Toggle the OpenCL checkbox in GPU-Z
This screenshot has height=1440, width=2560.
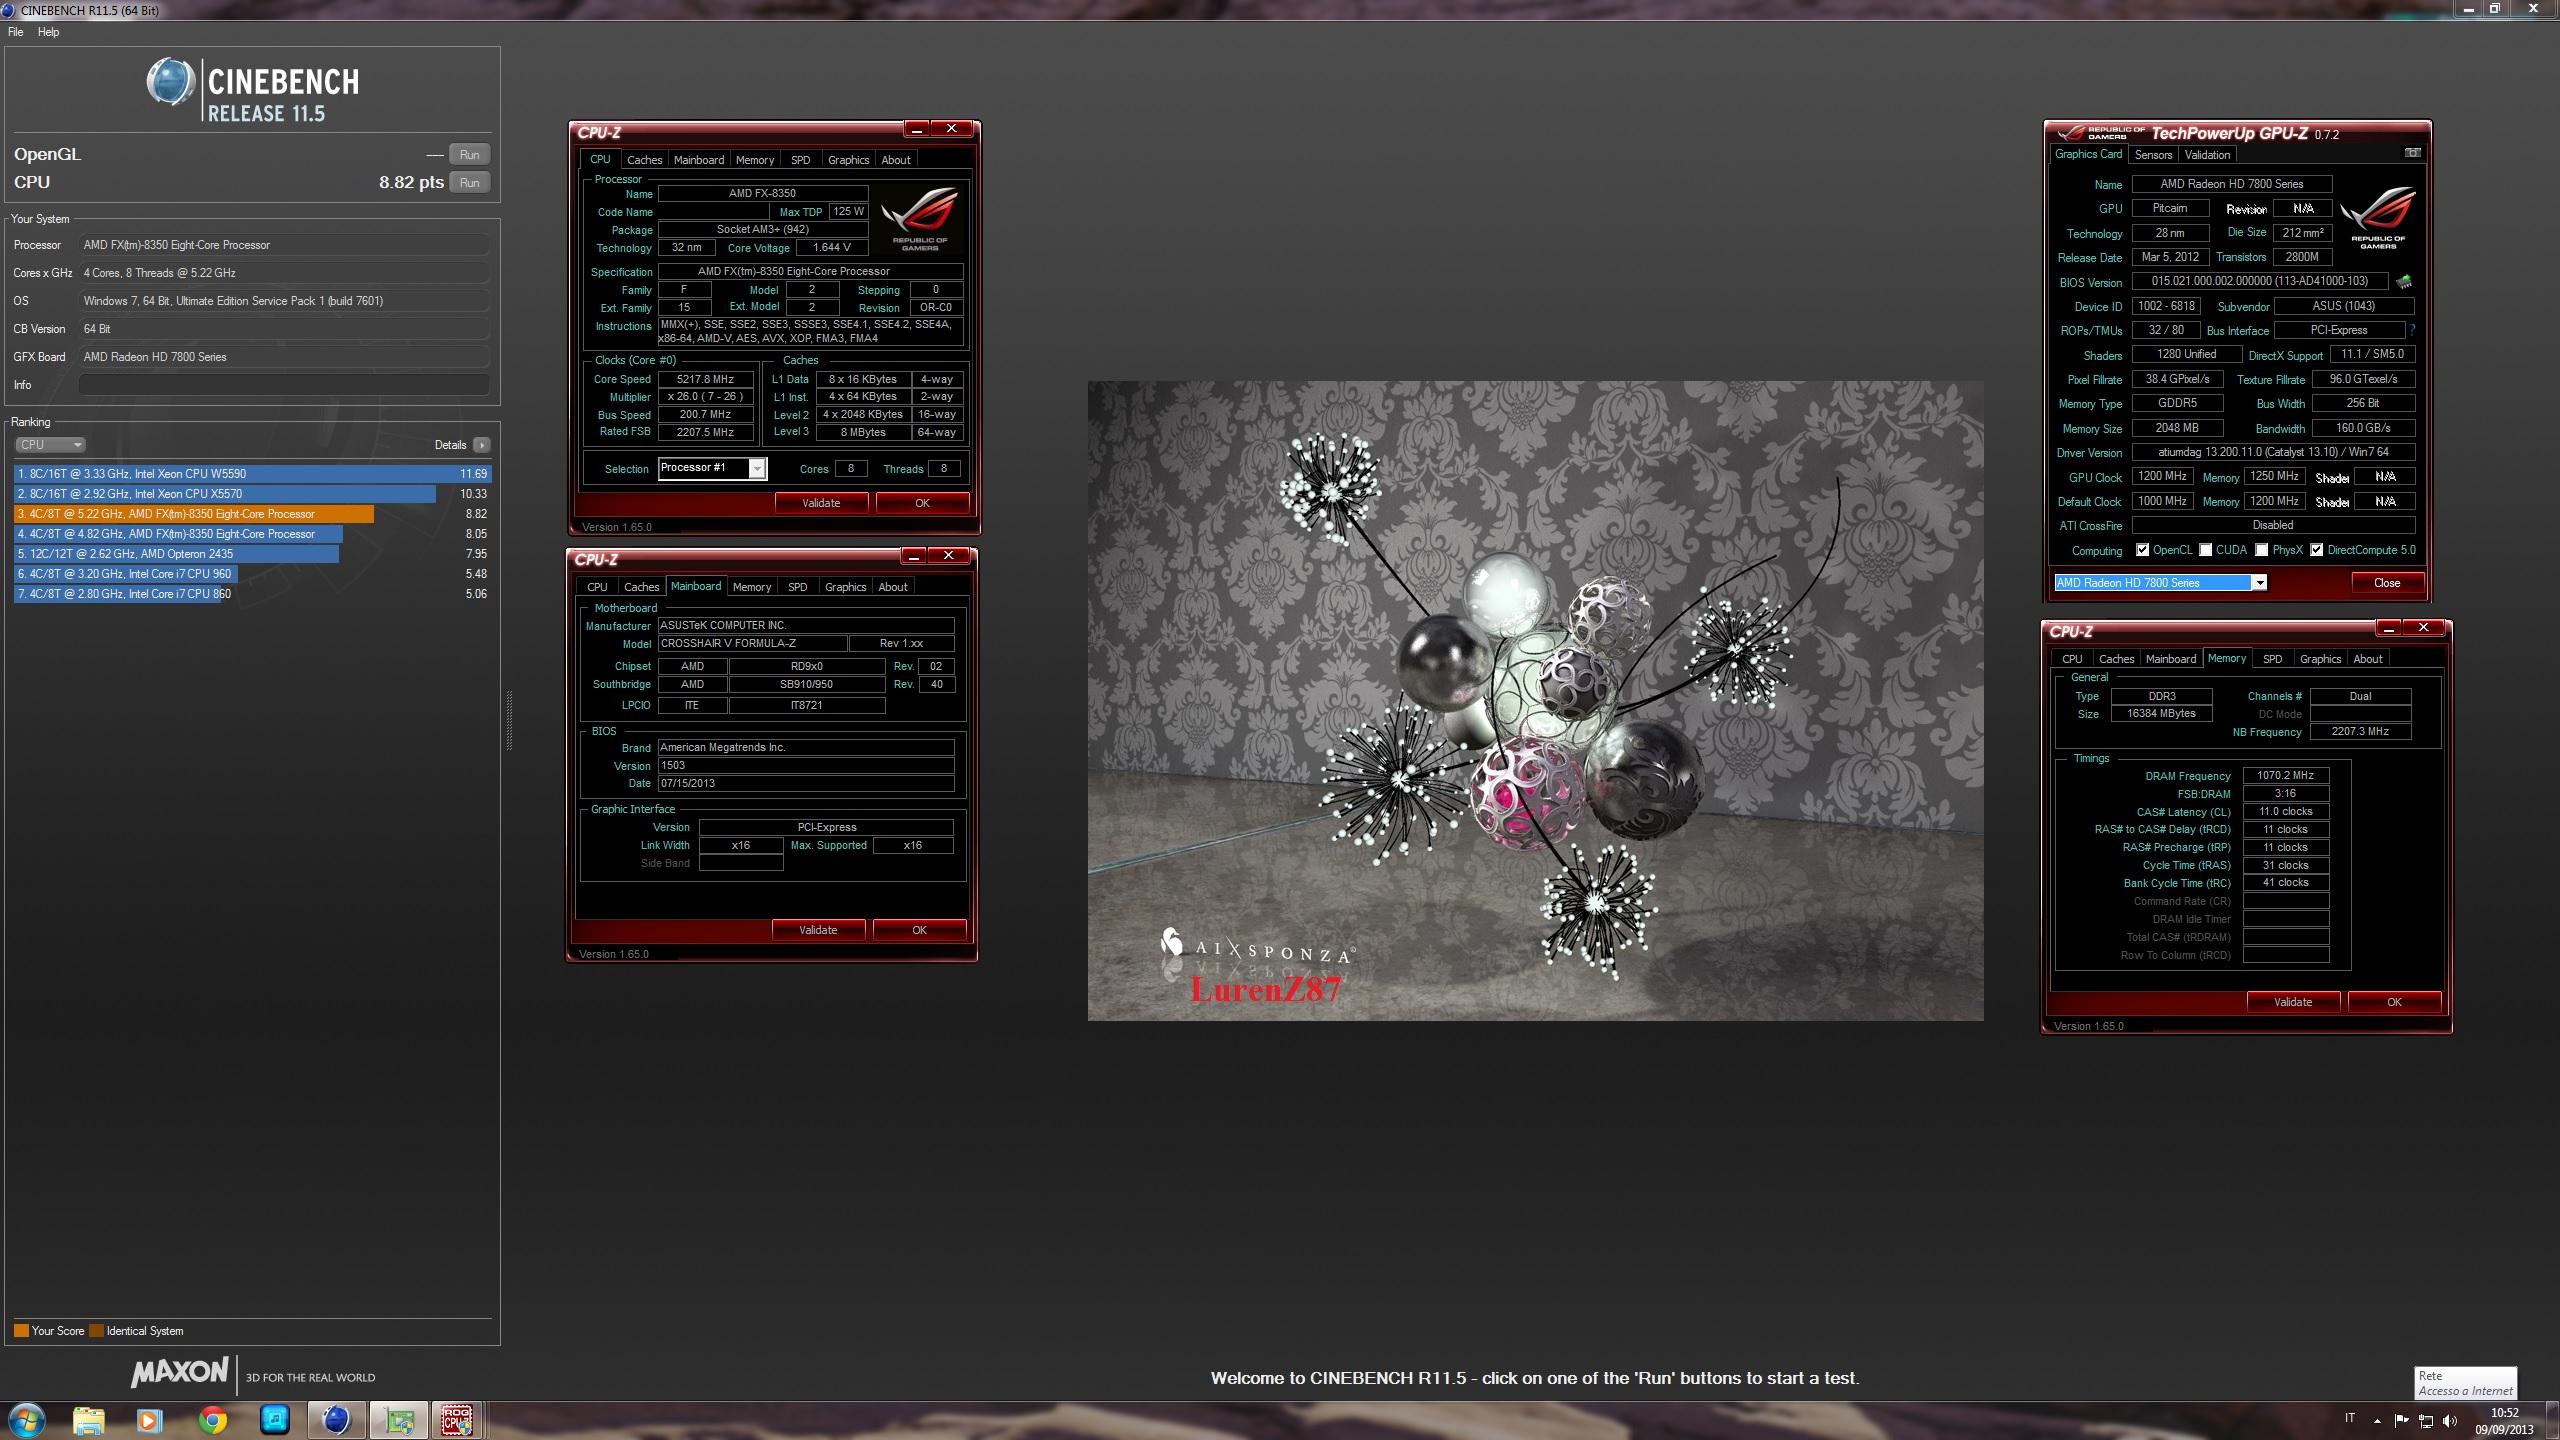click(x=2142, y=550)
